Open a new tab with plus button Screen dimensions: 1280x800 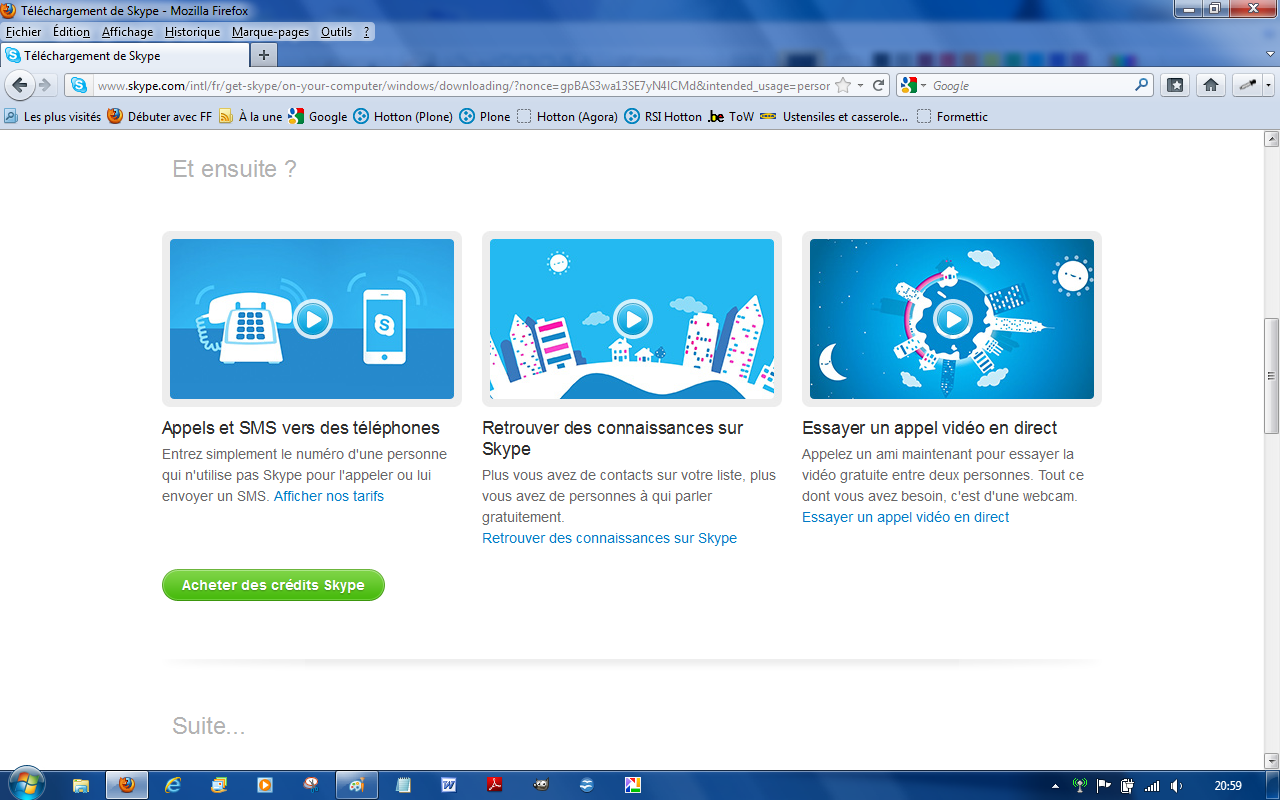click(x=264, y=55)
